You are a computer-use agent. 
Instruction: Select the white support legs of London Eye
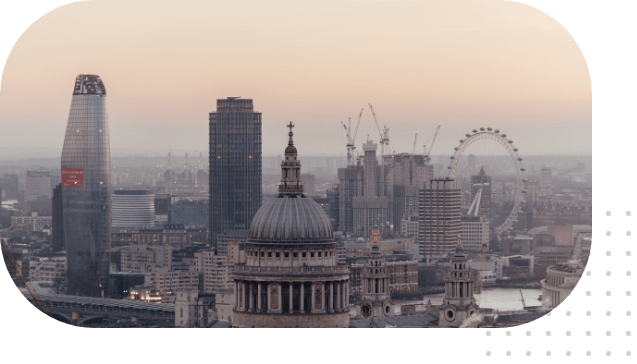pos(474,202)
